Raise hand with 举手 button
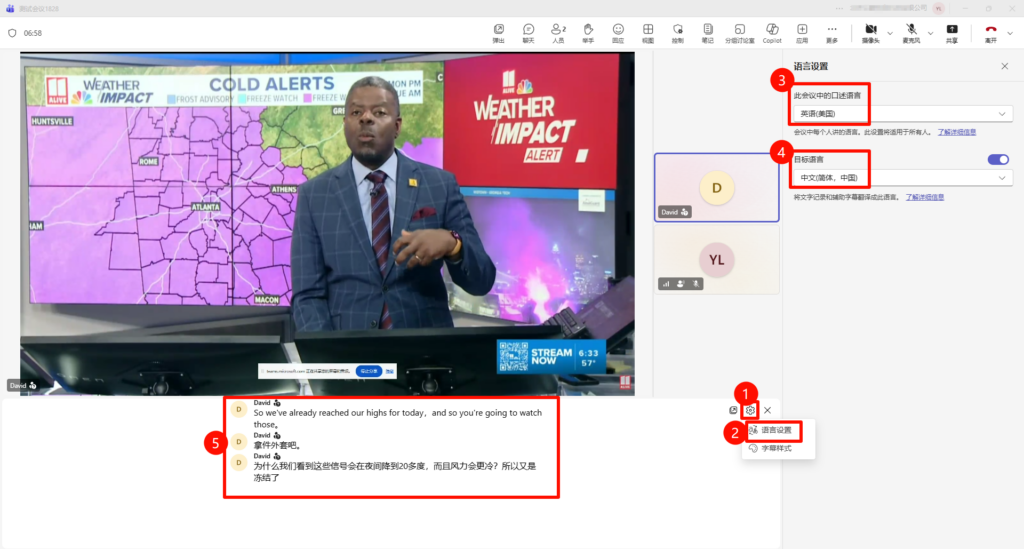 pos(588,32)
